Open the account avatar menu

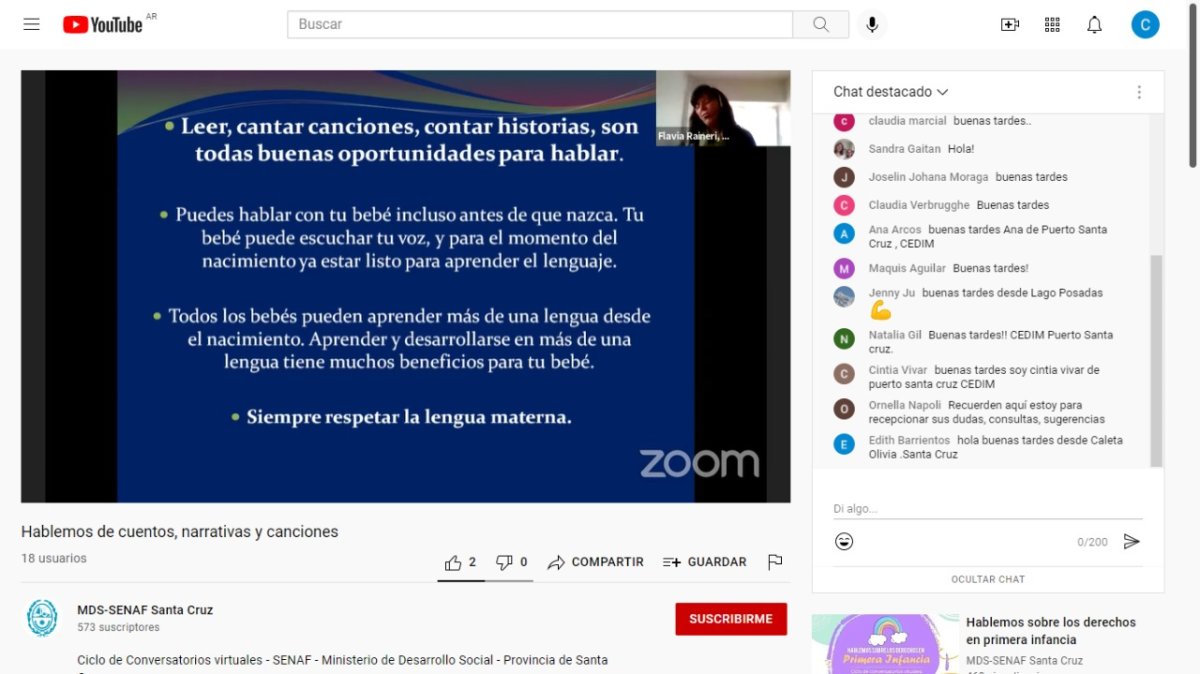tap(1145, 24)
